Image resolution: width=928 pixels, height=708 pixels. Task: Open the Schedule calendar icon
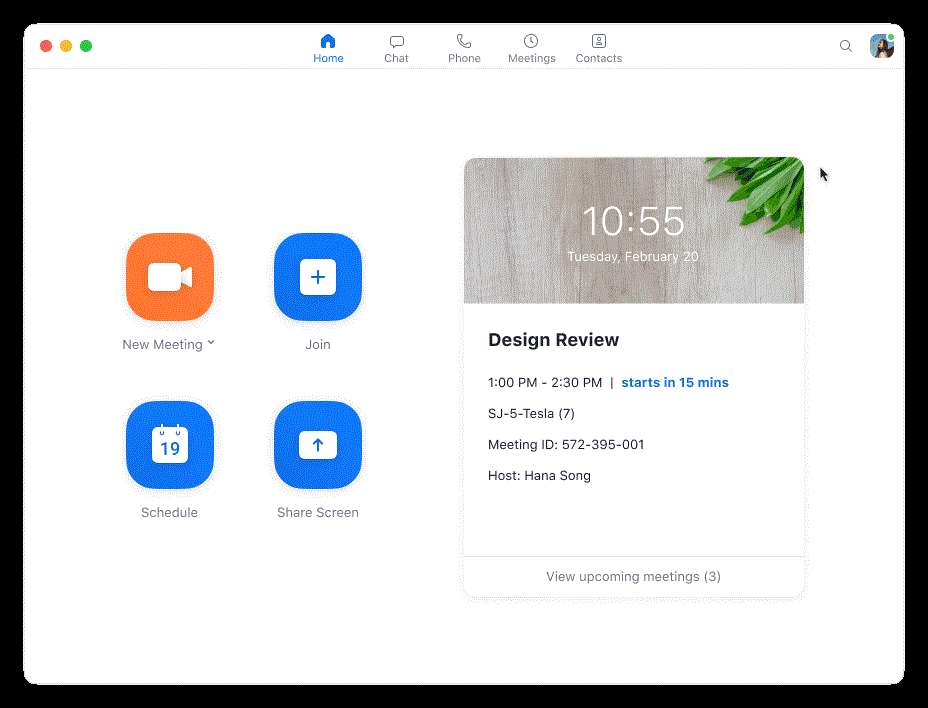tap(170, 445)
